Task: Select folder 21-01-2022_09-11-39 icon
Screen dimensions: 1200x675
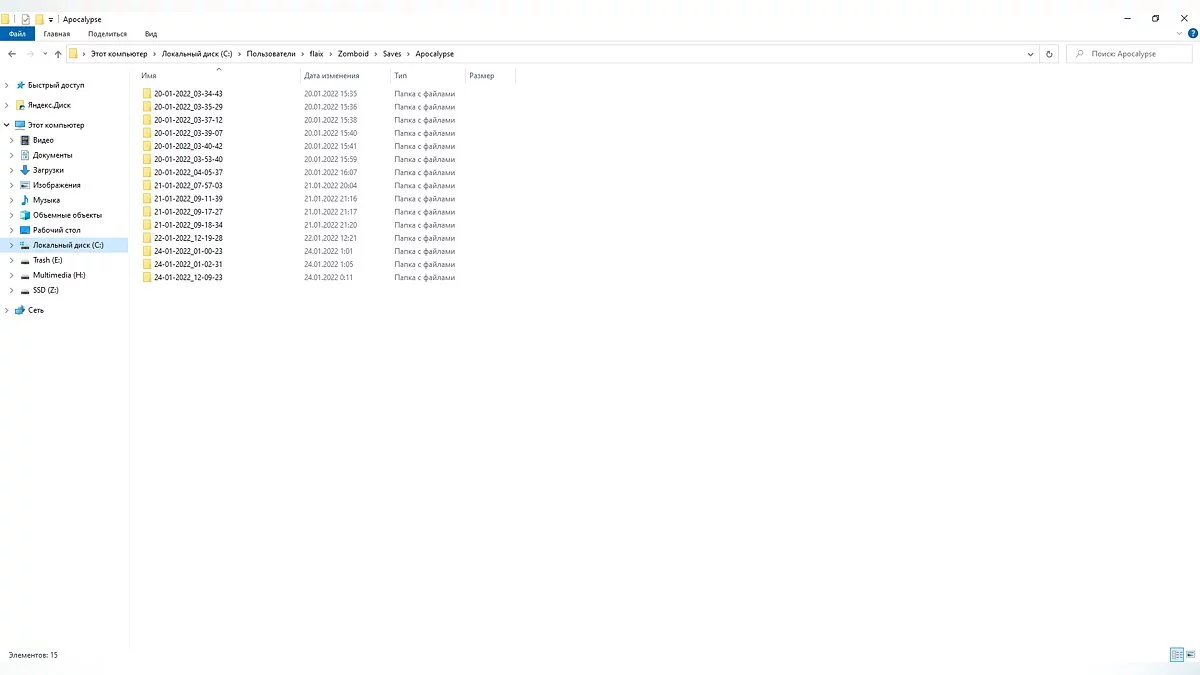Action: pyautogui.click(x=146, y=199)
